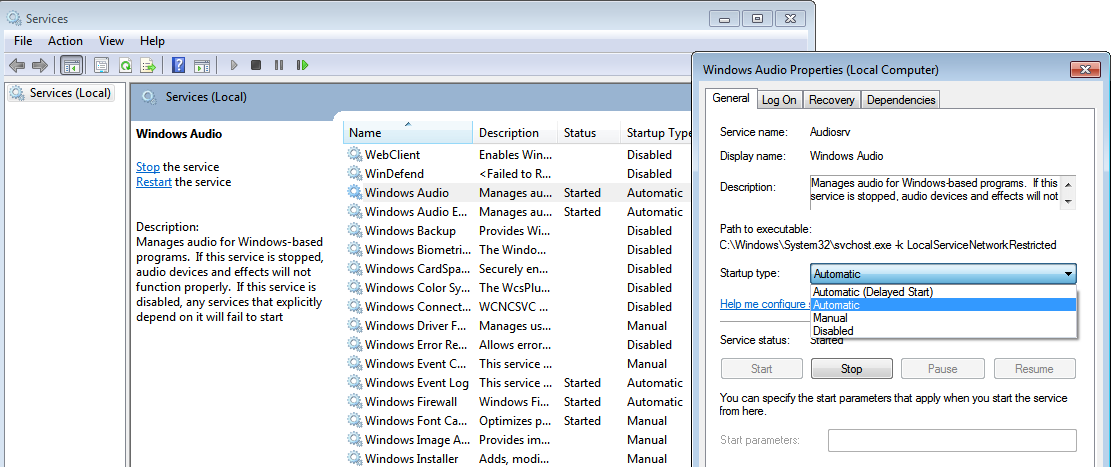
Task: Choose Automatic (Delayed Start) option
Action: pyautogui.click(x=943, y=292)
